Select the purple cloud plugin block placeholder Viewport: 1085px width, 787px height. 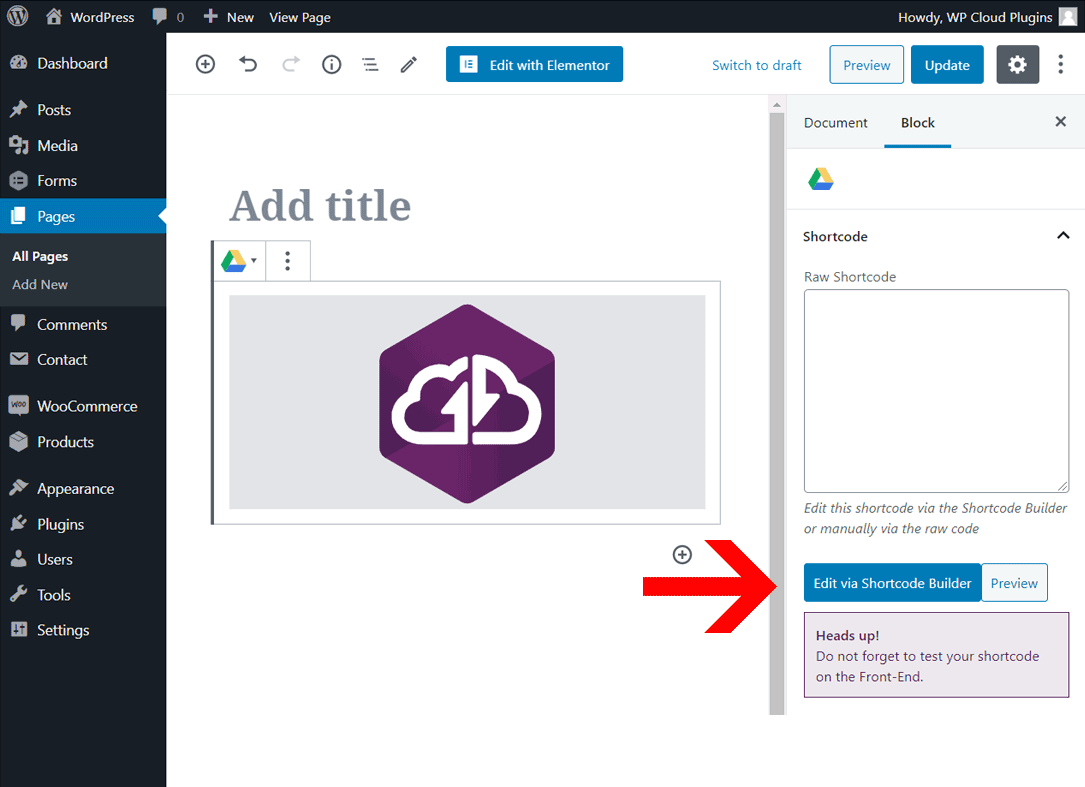point(467,402)
